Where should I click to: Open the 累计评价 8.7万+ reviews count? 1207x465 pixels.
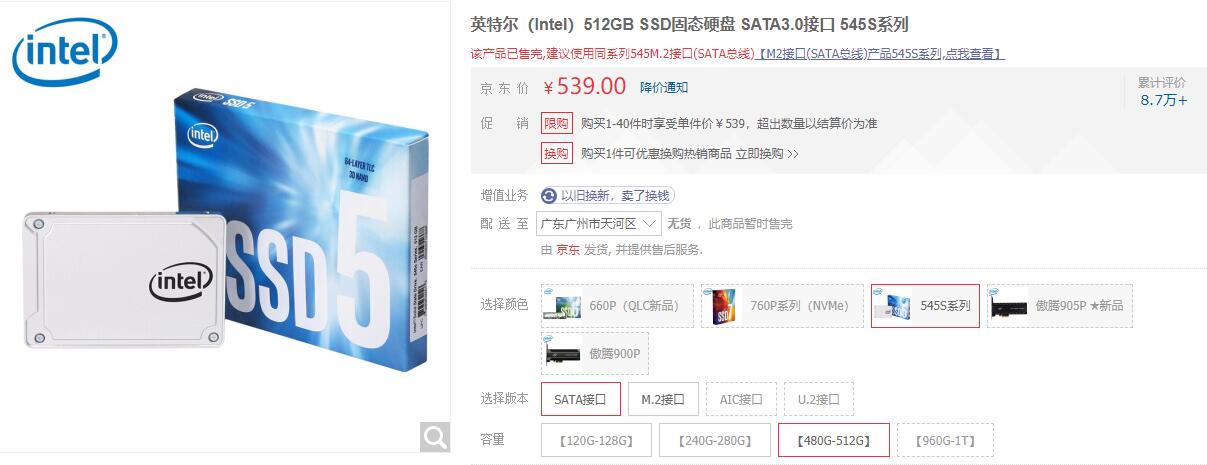pos(1163,91)
